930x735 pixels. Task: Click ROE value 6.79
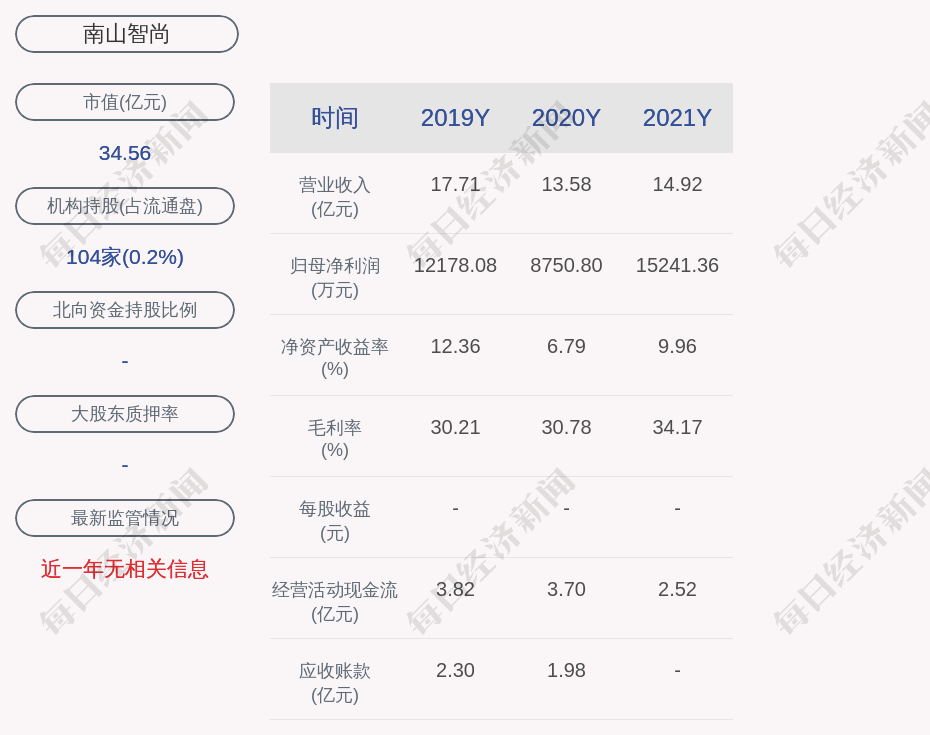tap(566, 346)
